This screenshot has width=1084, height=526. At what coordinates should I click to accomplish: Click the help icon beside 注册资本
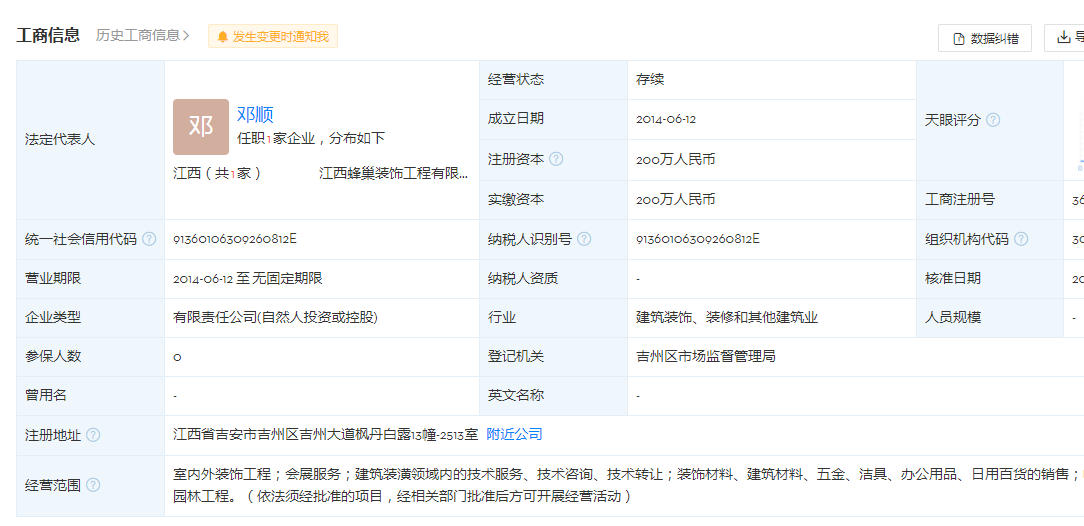[x=556, y=159]
